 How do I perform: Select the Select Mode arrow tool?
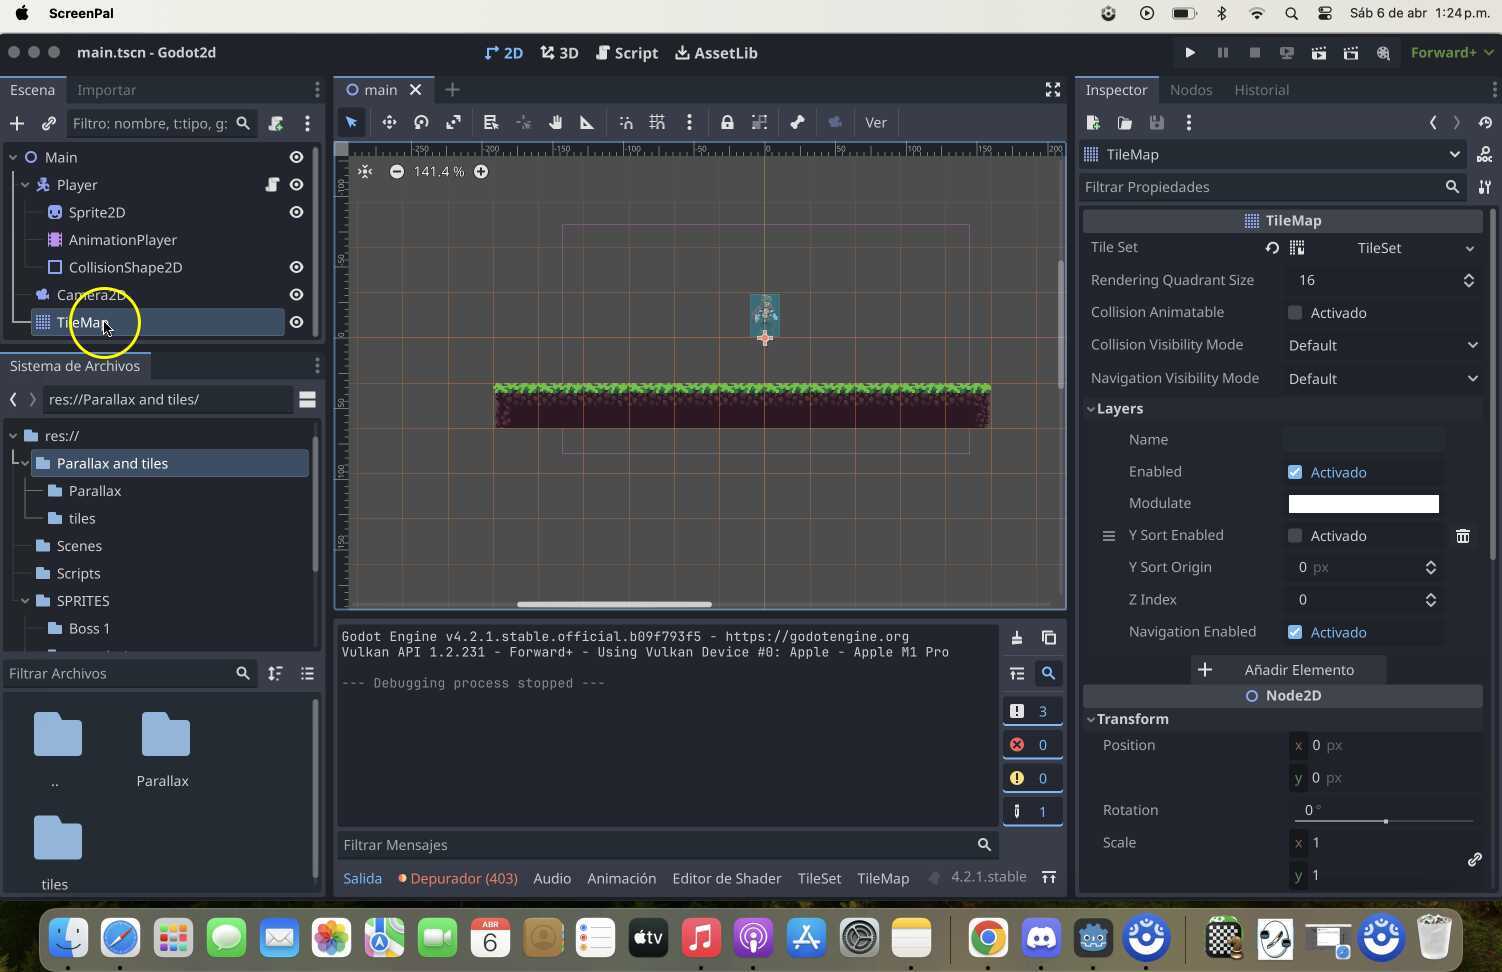coord(351,122)
